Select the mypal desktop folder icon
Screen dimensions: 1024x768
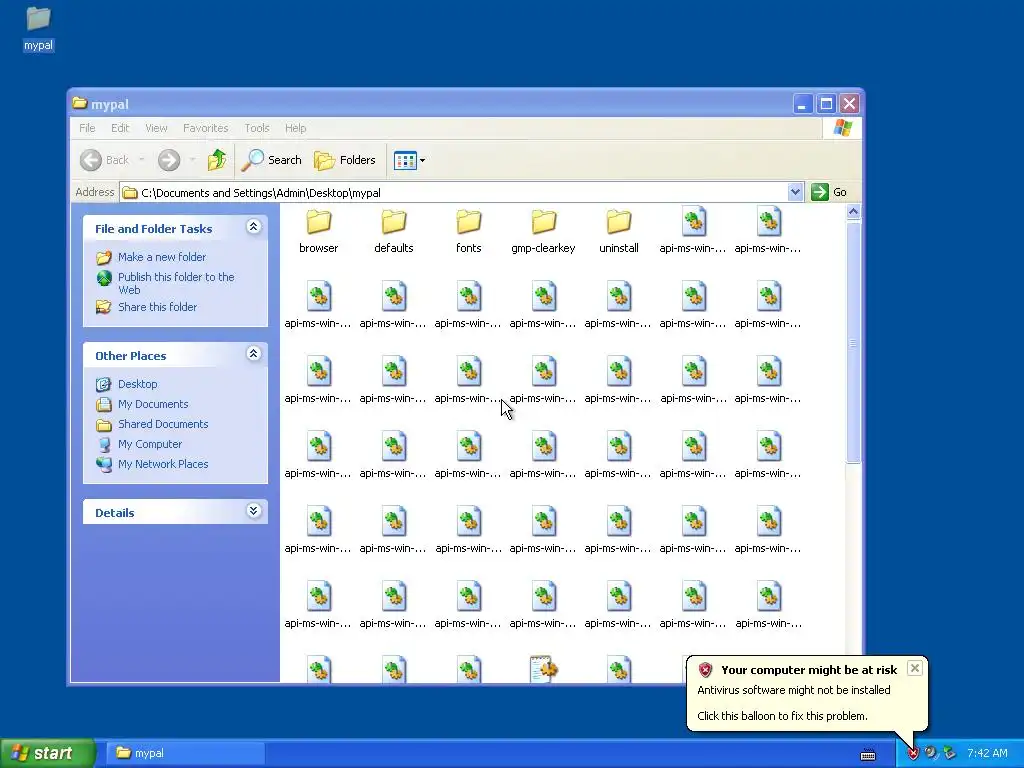(x=39, y=28)
